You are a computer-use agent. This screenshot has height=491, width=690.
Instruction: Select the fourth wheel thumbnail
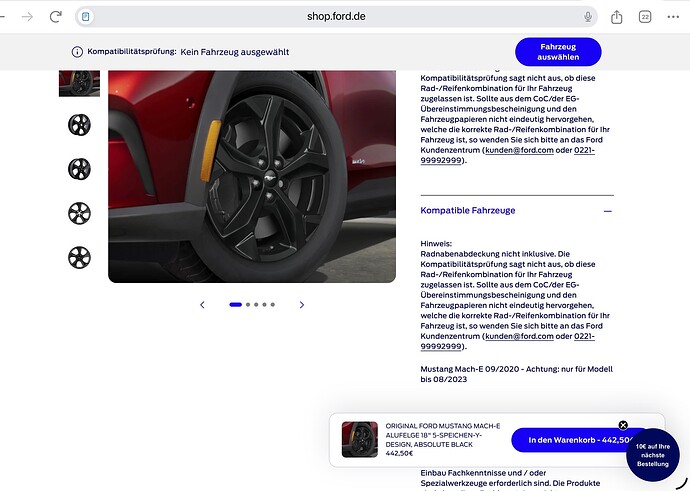coord(79,213)
